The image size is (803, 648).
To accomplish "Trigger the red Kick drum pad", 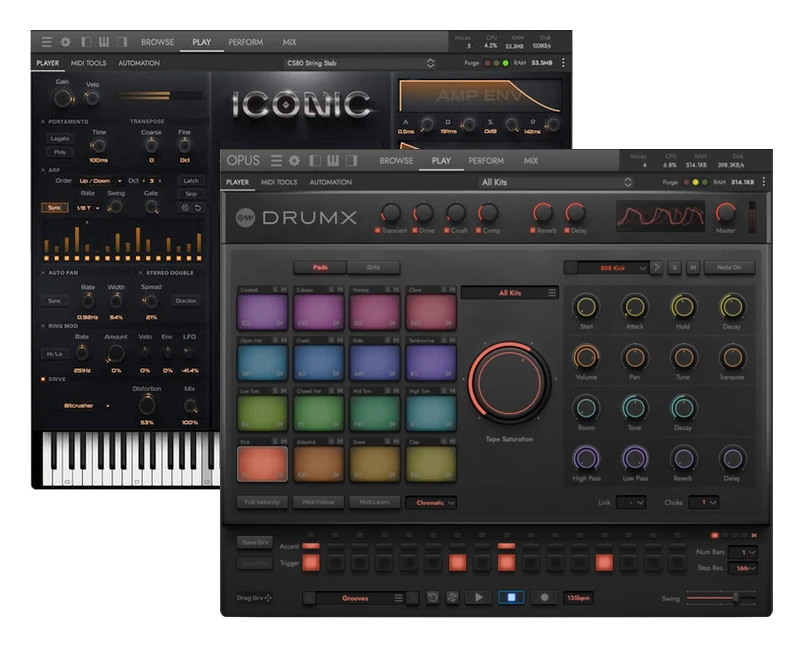I will pos(262,464).
